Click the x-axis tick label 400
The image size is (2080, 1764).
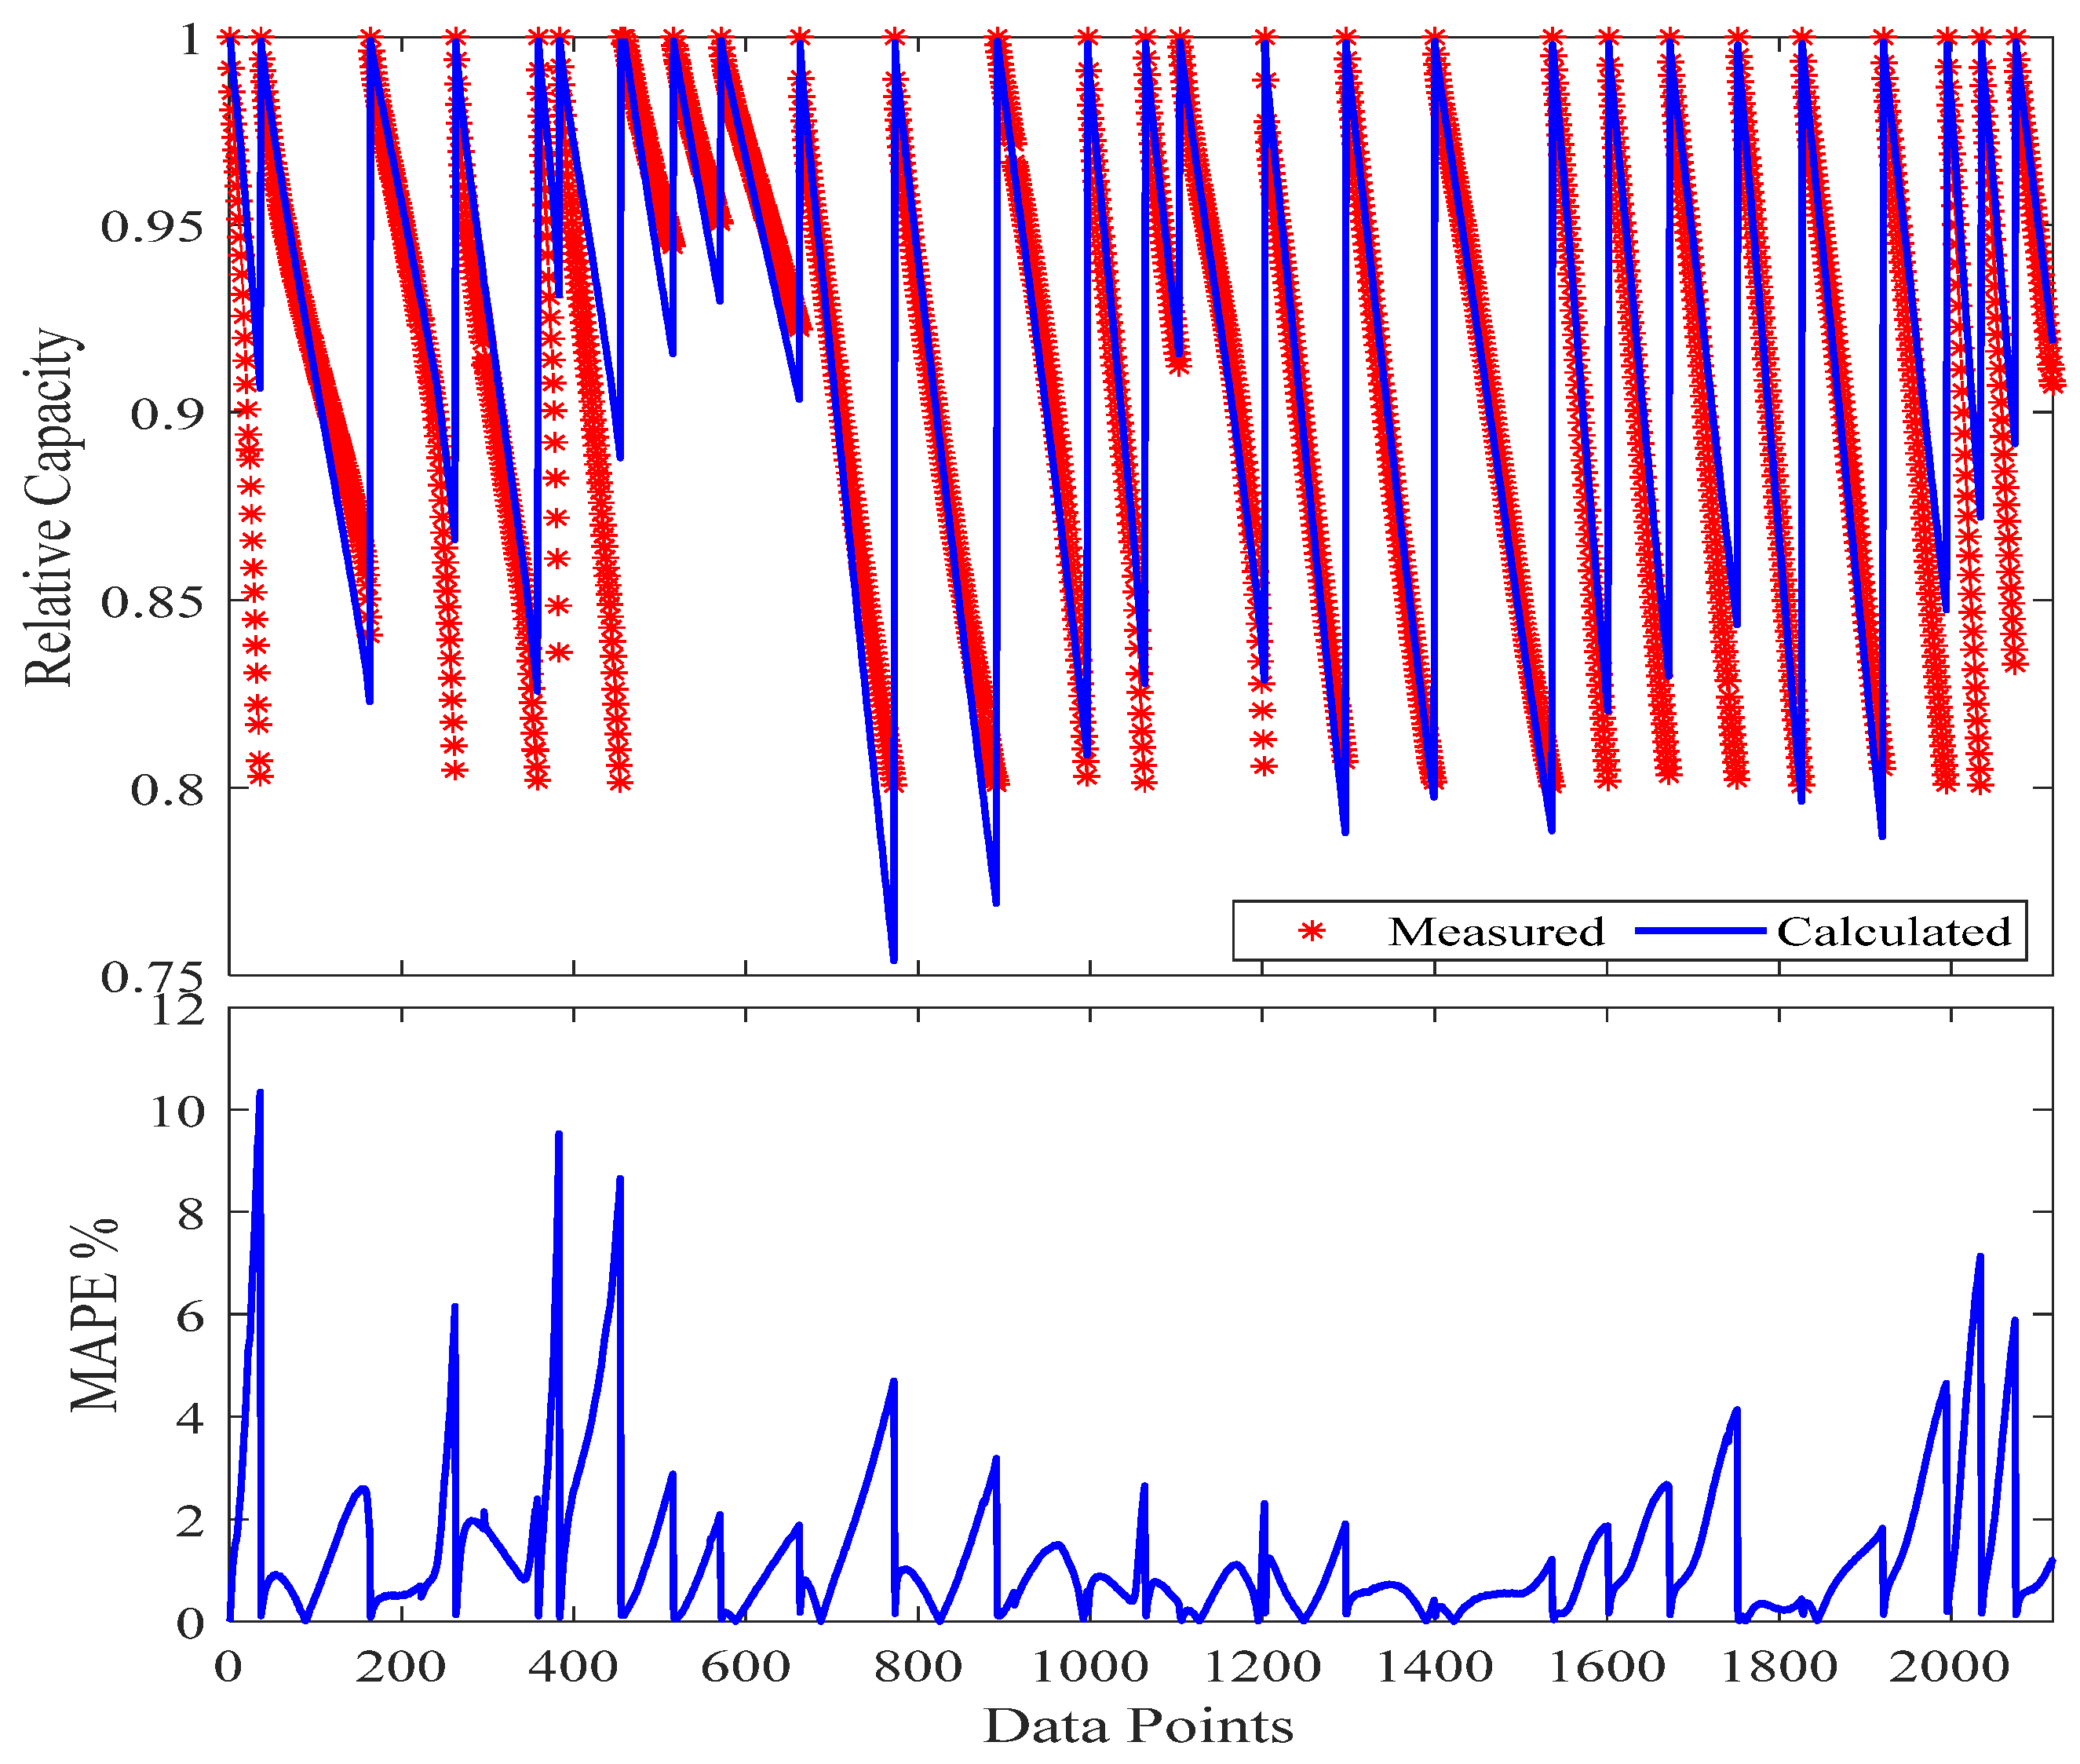tap(573, 1667)
